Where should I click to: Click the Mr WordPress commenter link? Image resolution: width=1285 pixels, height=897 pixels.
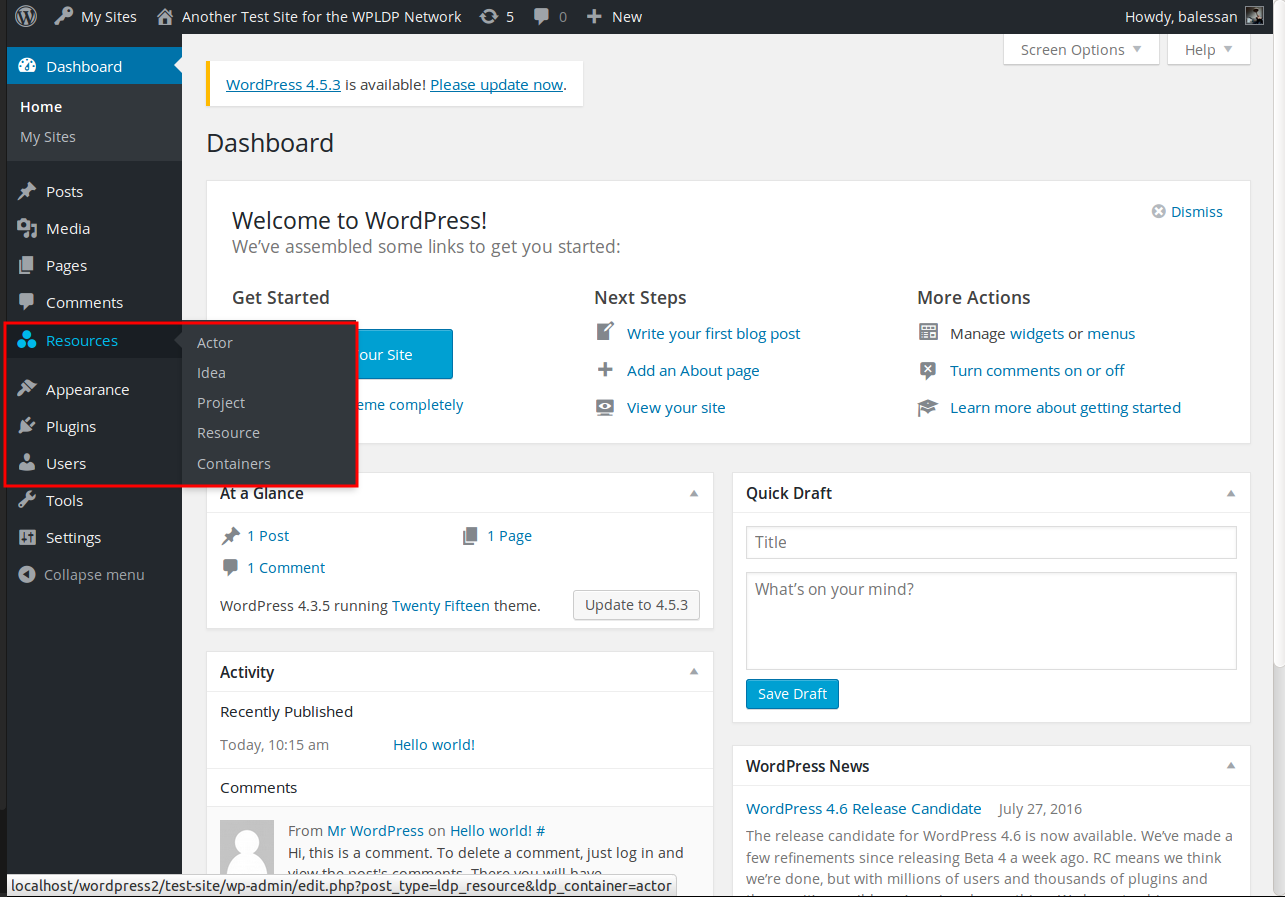pos(375,831)
